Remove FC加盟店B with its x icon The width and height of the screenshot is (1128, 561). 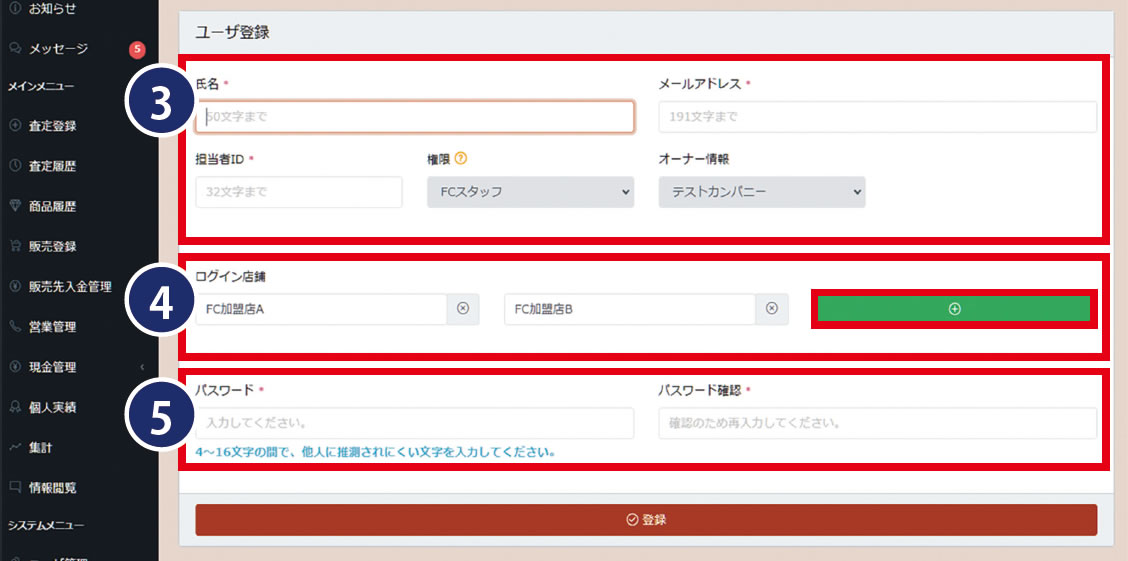(x=771, y=310)
